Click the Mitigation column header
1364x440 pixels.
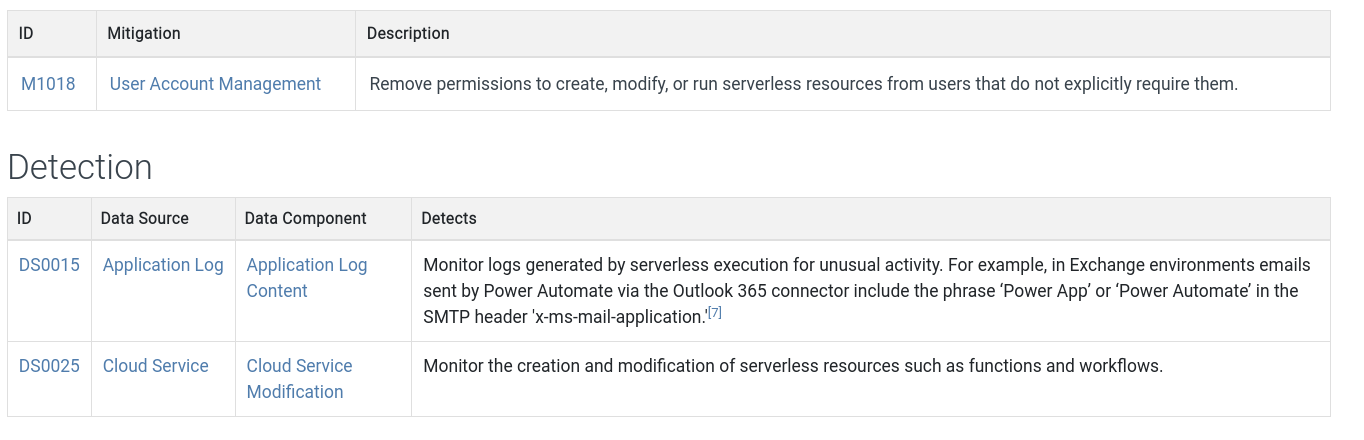[144, 33]
